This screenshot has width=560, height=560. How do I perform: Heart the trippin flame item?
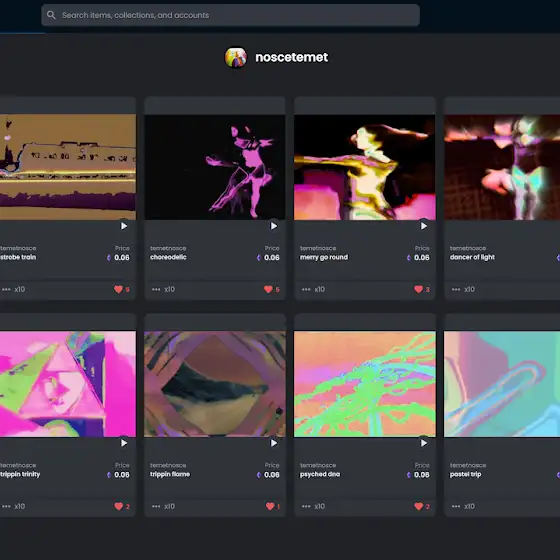[x=270, y=506]
